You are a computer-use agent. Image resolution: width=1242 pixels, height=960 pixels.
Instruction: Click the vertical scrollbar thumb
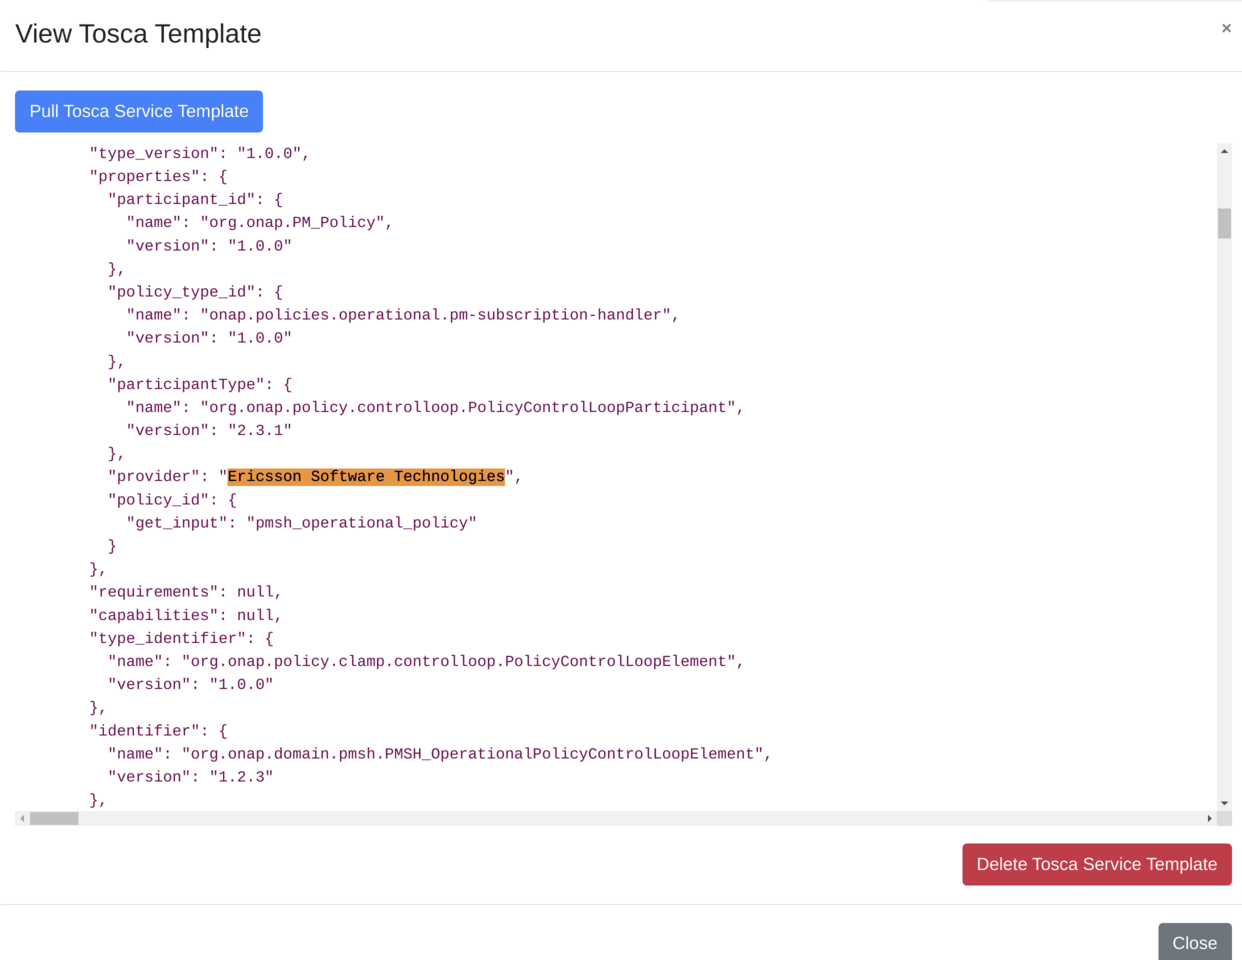pos(1224,223)
